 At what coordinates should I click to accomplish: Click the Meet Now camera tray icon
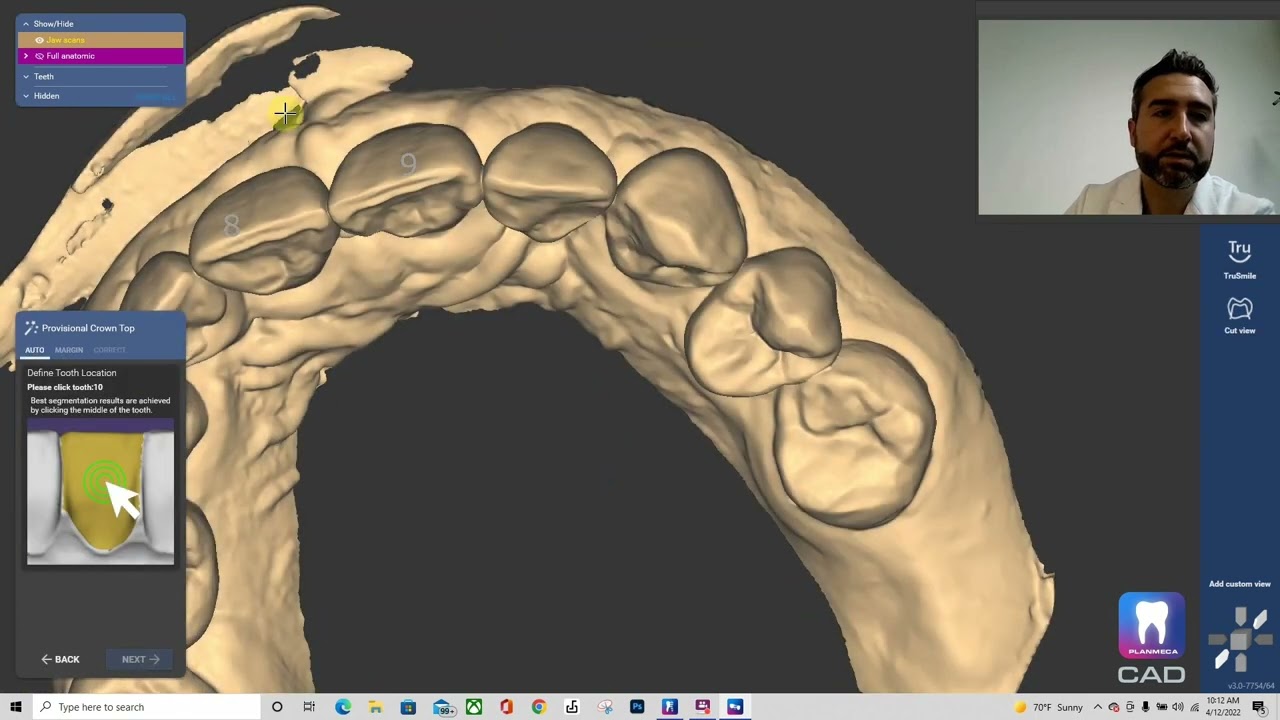[1129, 707]
